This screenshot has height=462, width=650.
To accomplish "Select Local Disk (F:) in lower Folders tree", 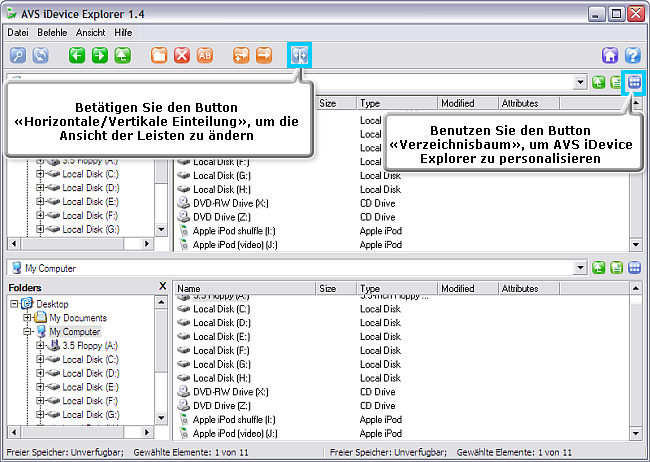I will coord(90,401).
